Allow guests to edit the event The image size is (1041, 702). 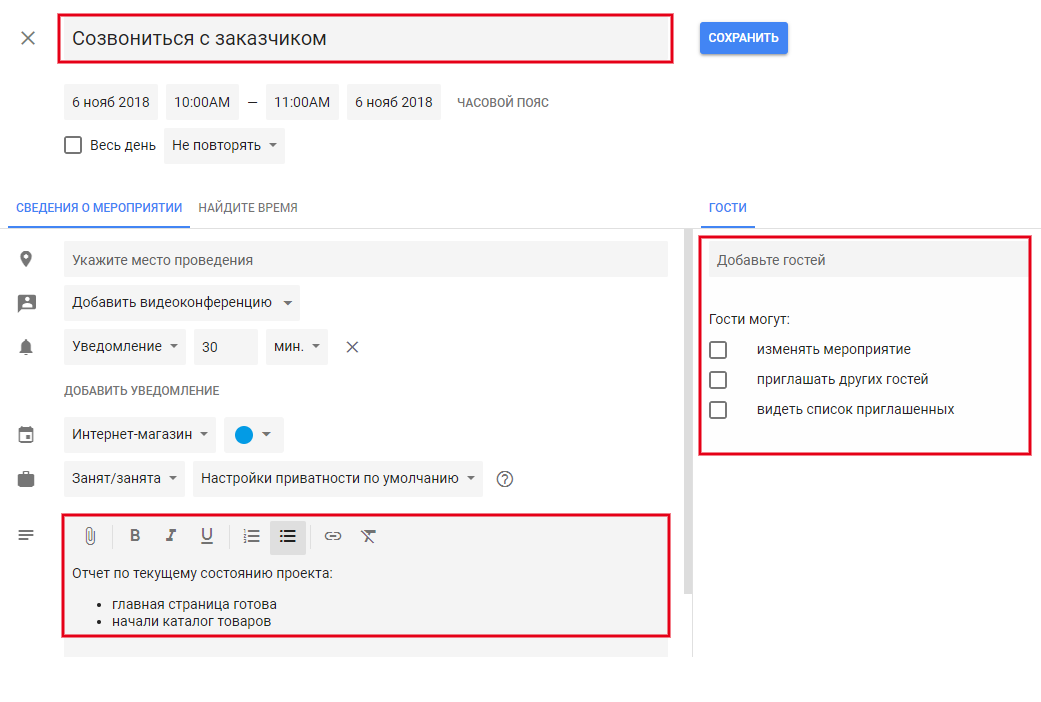click(718, 350)
